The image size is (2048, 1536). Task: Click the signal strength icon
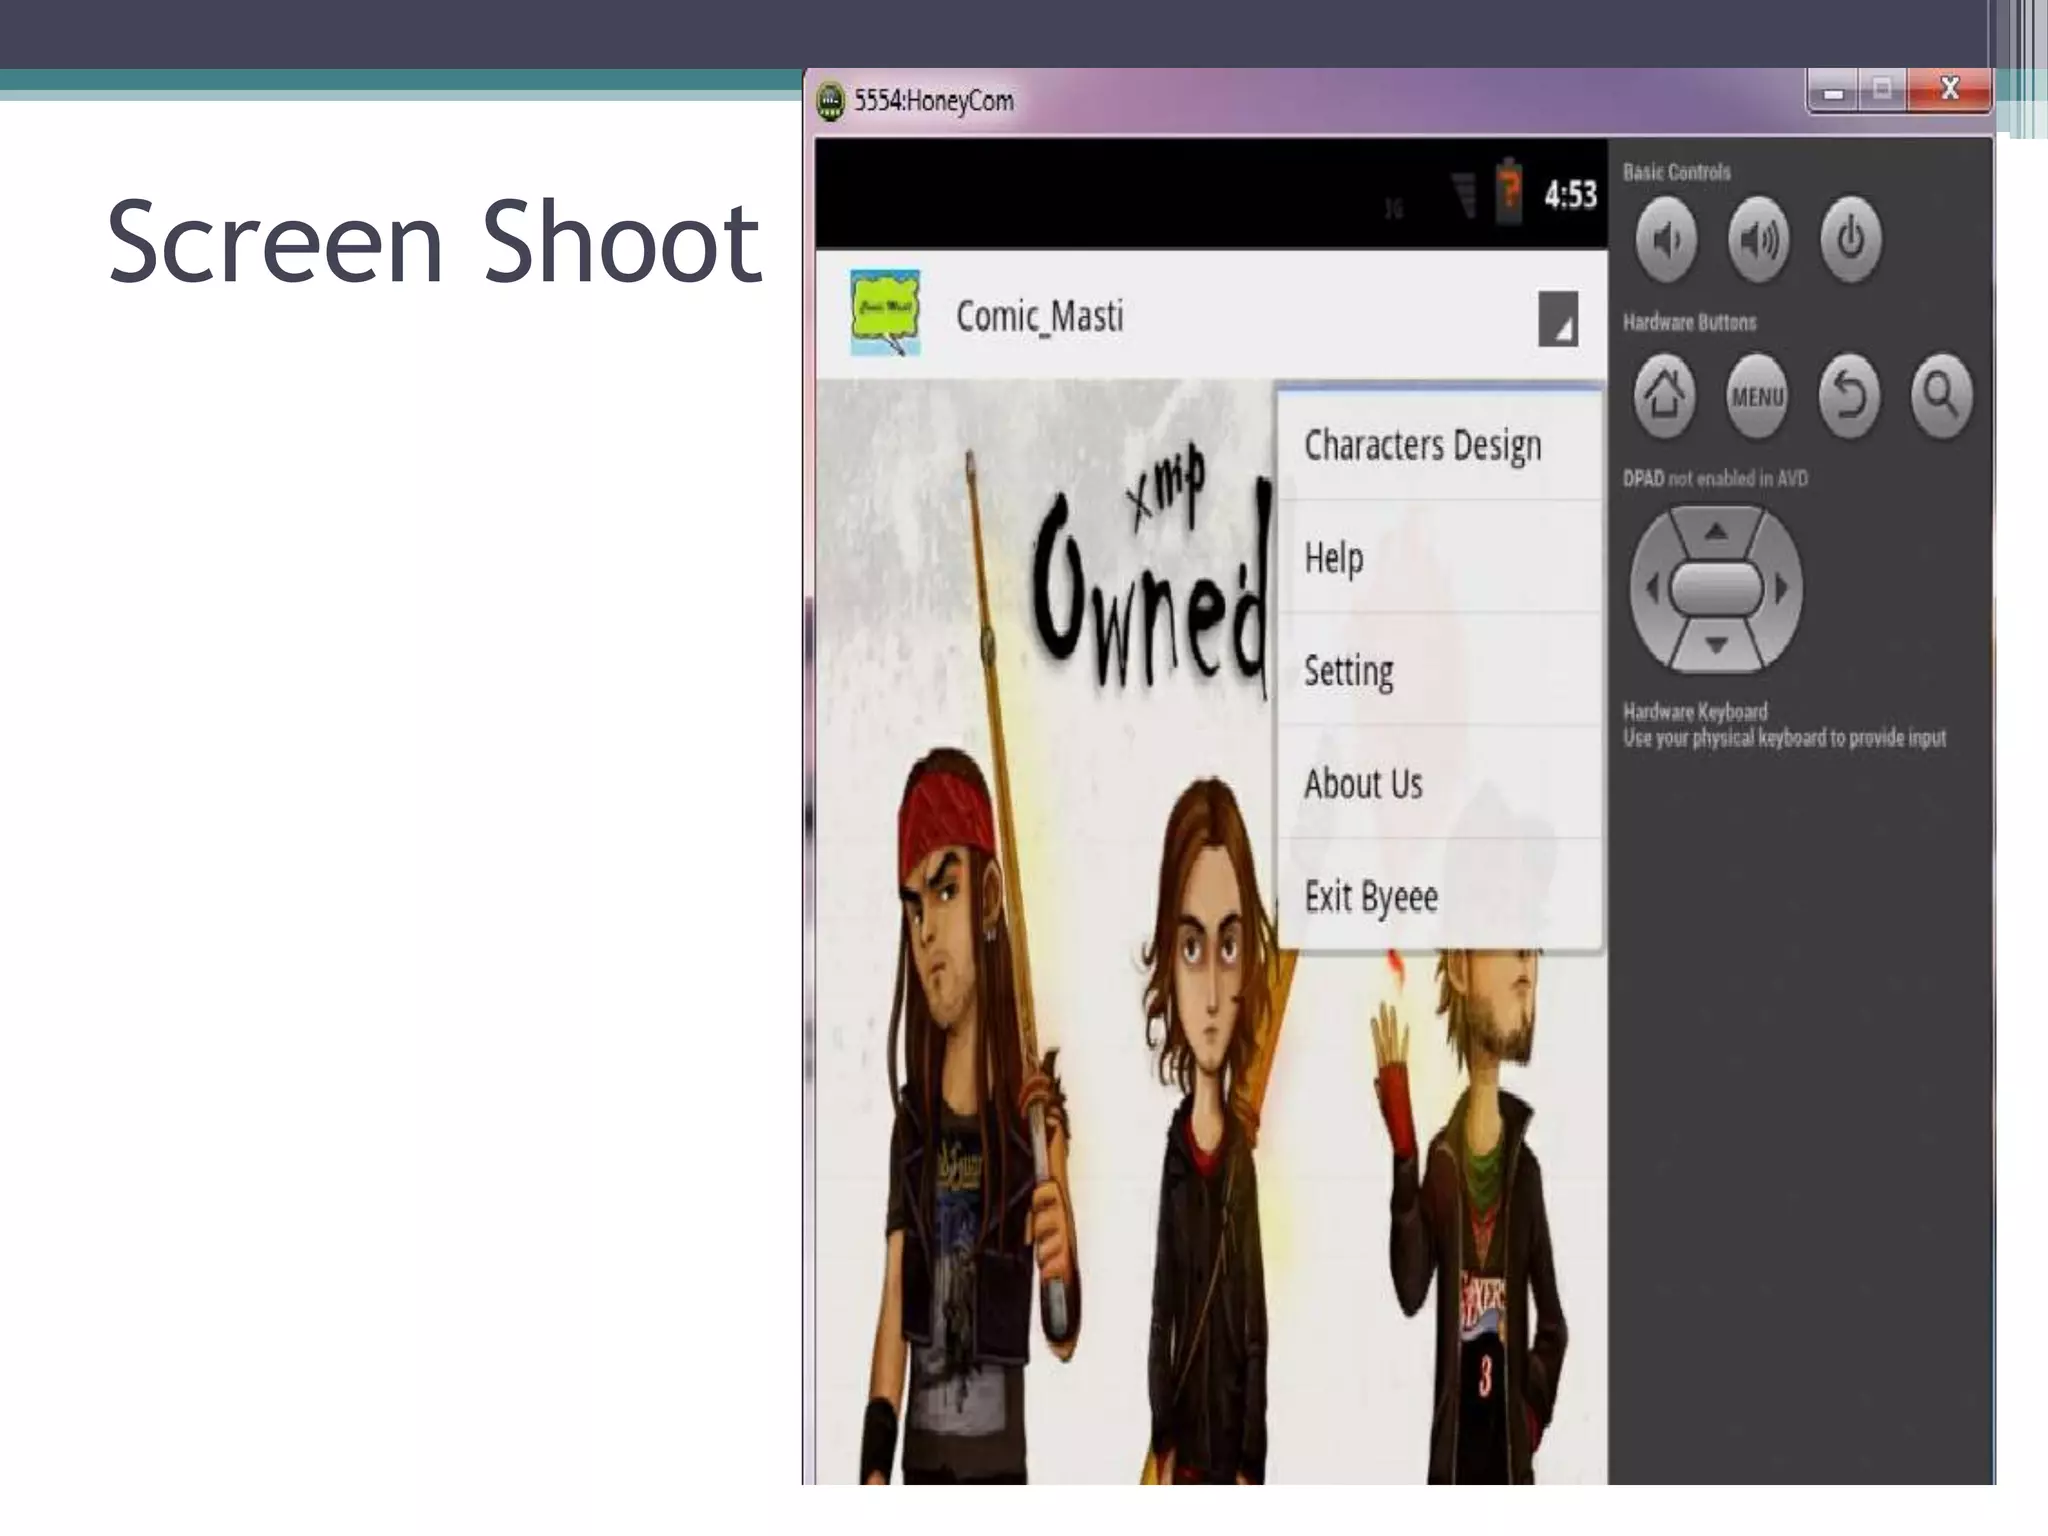point(1463,195)
